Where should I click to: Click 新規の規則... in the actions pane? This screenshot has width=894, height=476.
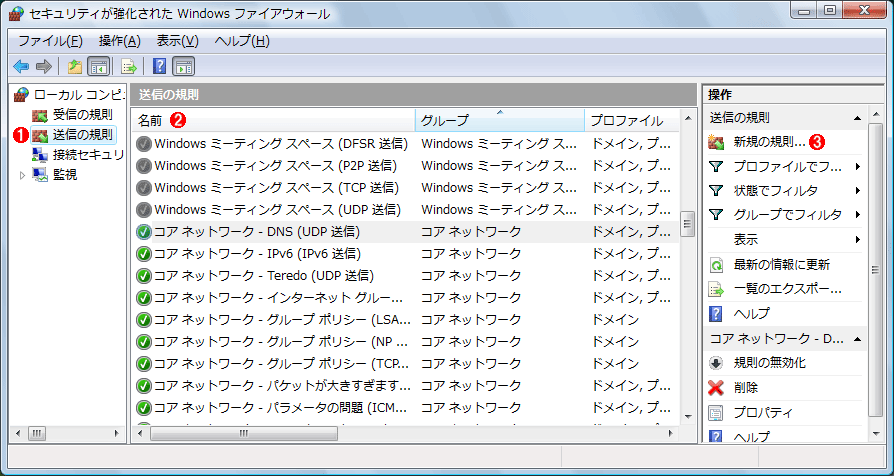[x=769, y=143]
